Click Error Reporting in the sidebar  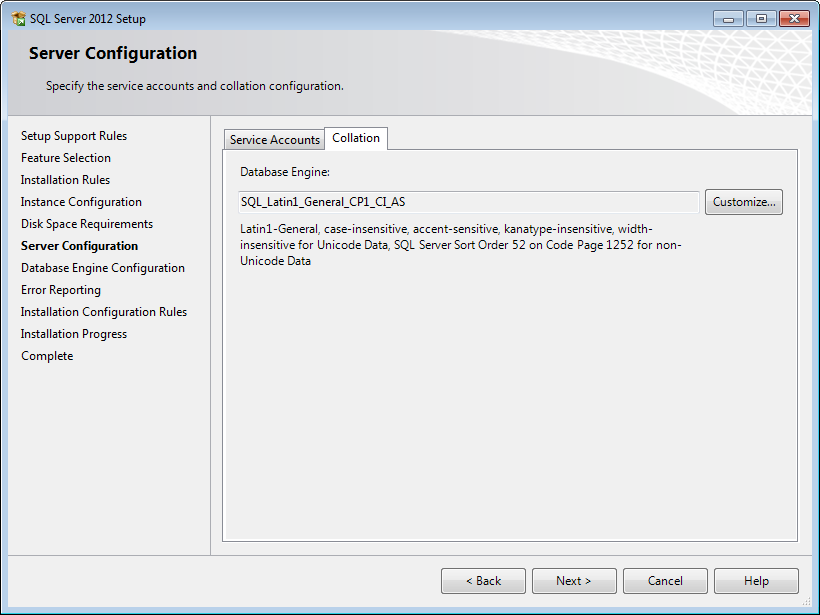tap(61, 290)
